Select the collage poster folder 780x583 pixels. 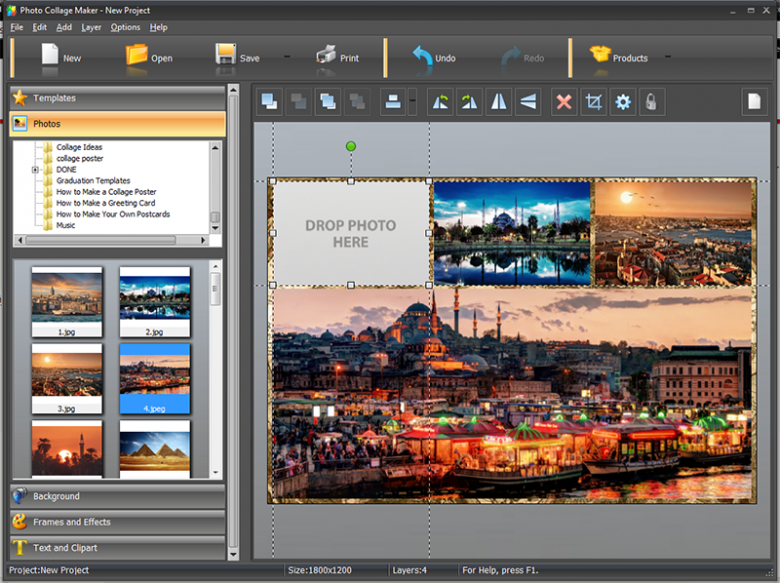click(x=80, y=158)
